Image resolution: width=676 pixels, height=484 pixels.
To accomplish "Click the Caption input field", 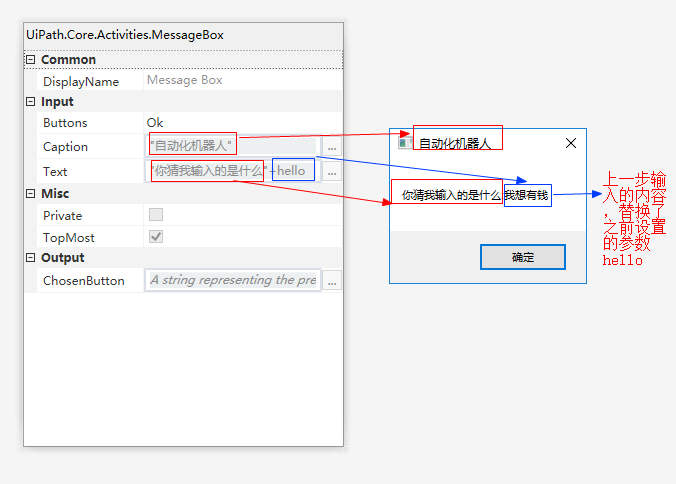I will [x=233, y=146].
